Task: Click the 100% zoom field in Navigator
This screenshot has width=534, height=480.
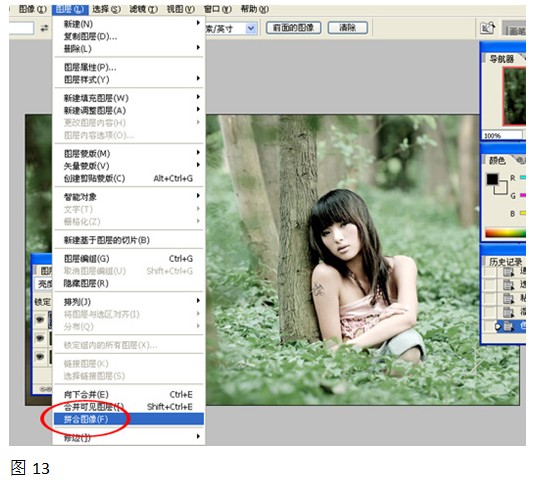Action: tap(502, 135)
